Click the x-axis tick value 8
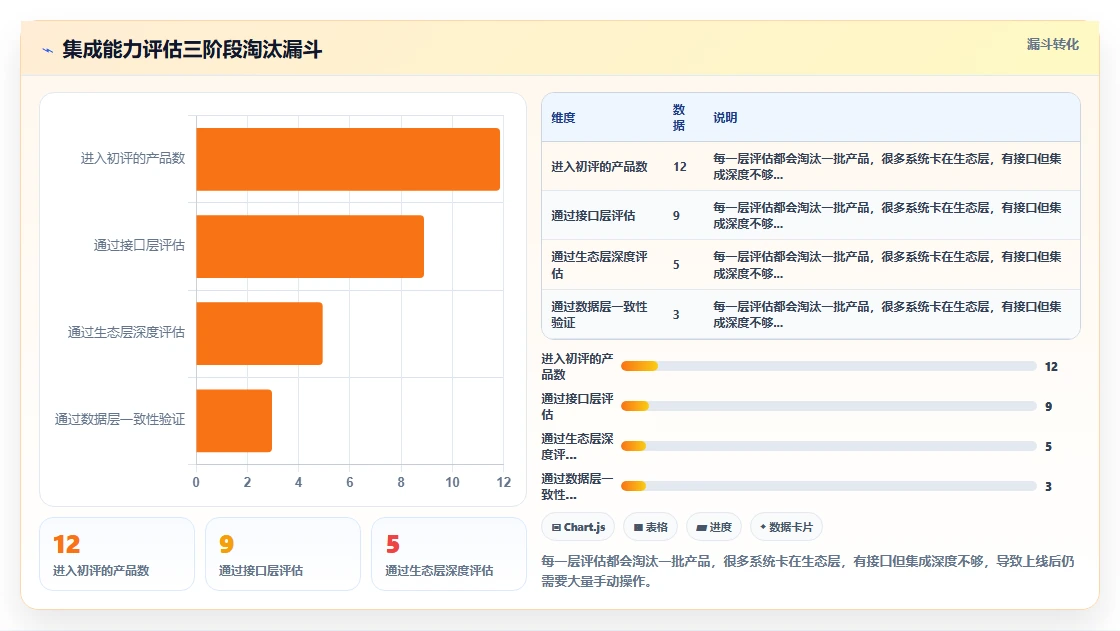 pos(401,482)
